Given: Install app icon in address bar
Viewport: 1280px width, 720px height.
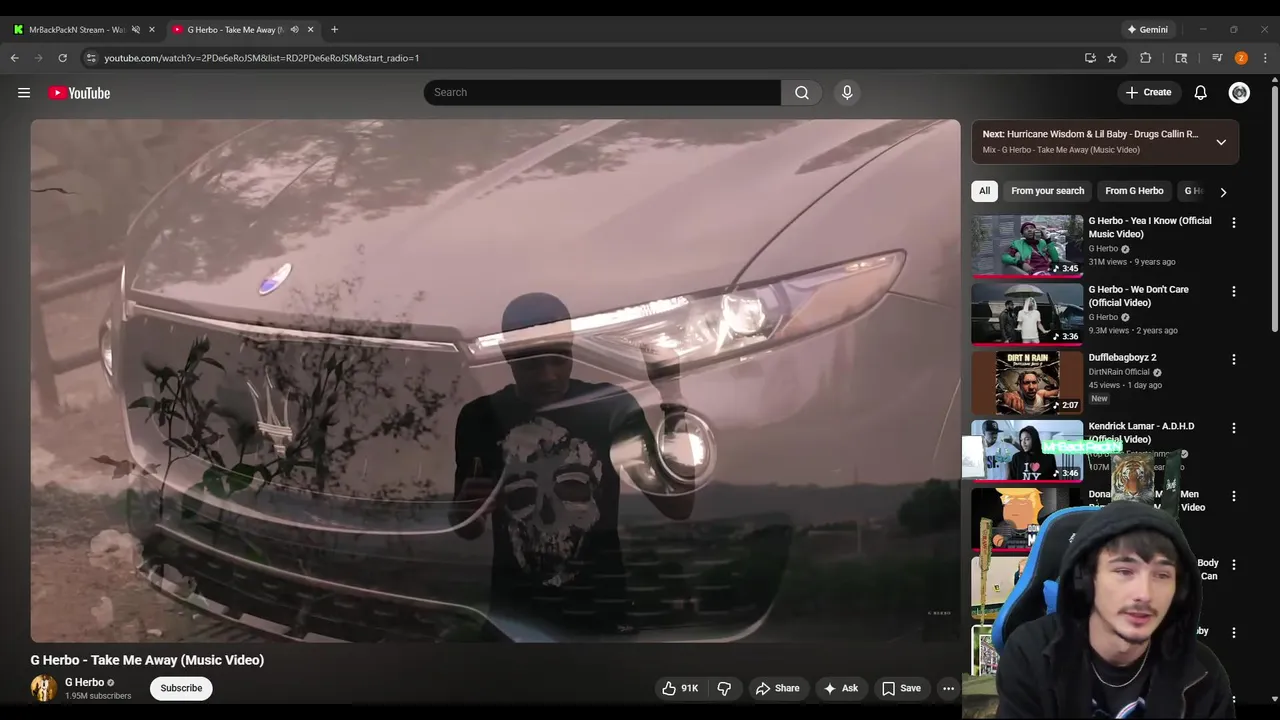Looking at the screenshot, I should point(1090,58).
